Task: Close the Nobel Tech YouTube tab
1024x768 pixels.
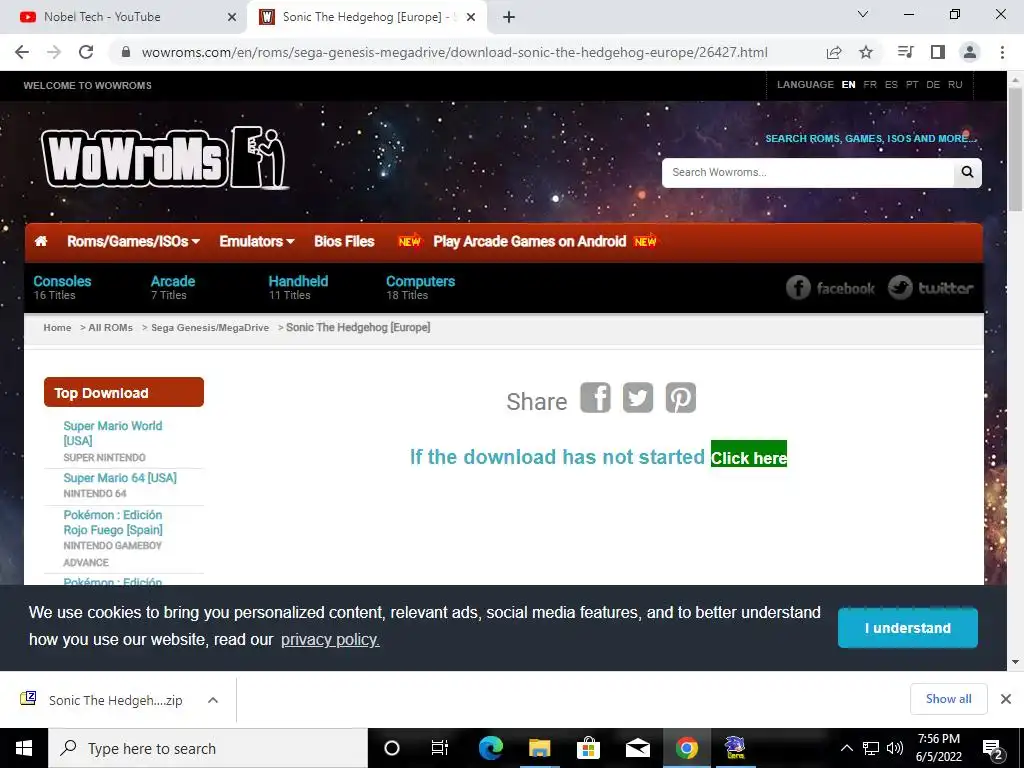Action: tap(232, 17)
